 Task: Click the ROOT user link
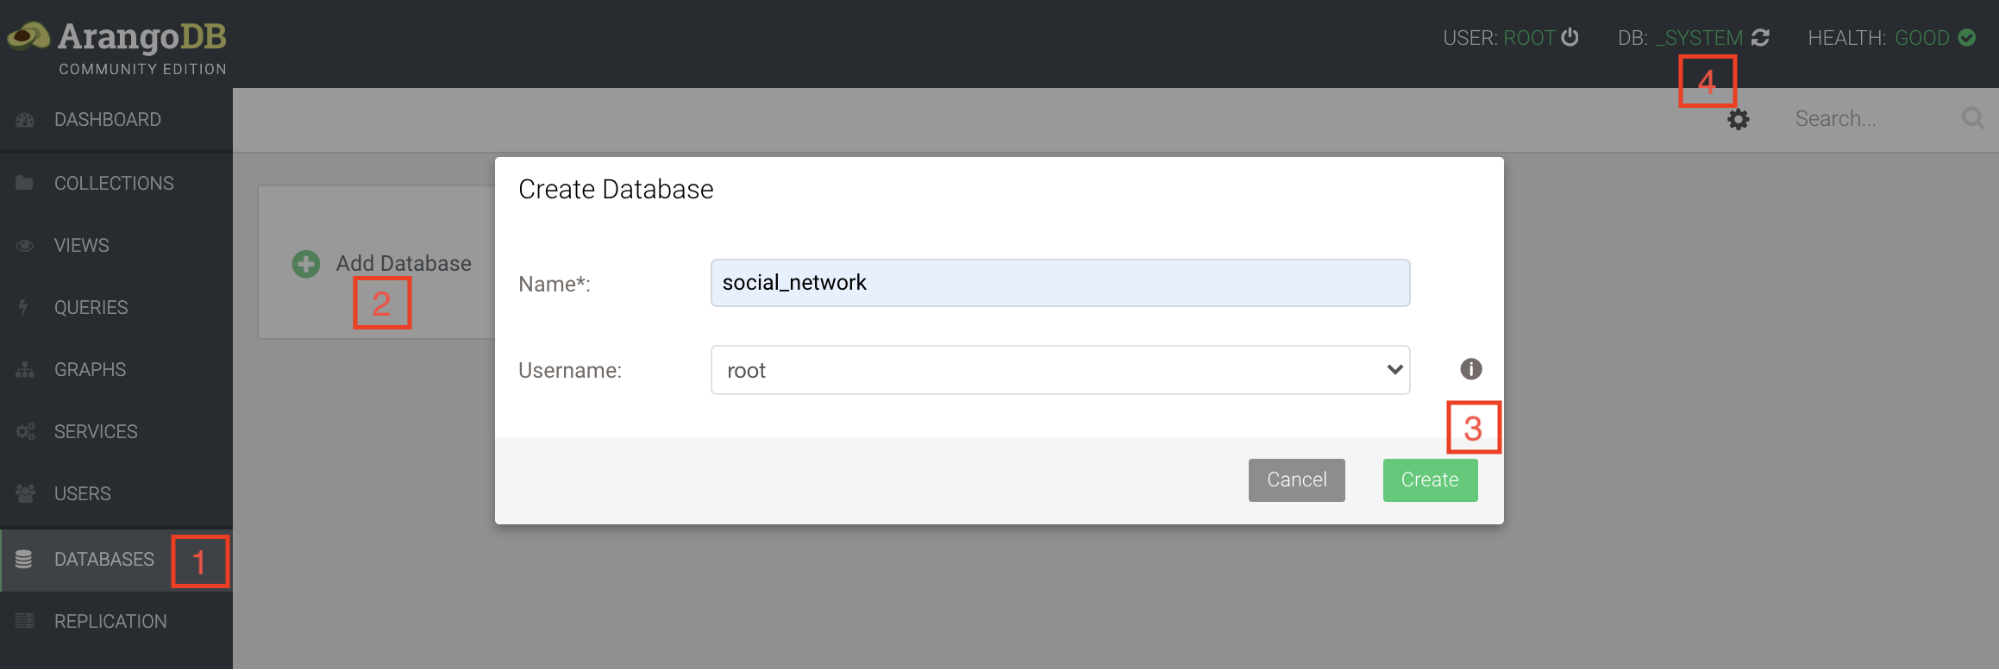pos(1529,38)
